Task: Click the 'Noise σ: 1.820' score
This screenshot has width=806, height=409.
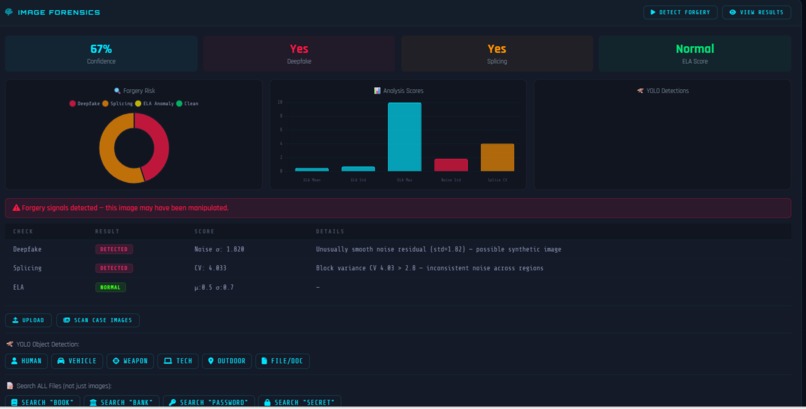Action: 219,249
